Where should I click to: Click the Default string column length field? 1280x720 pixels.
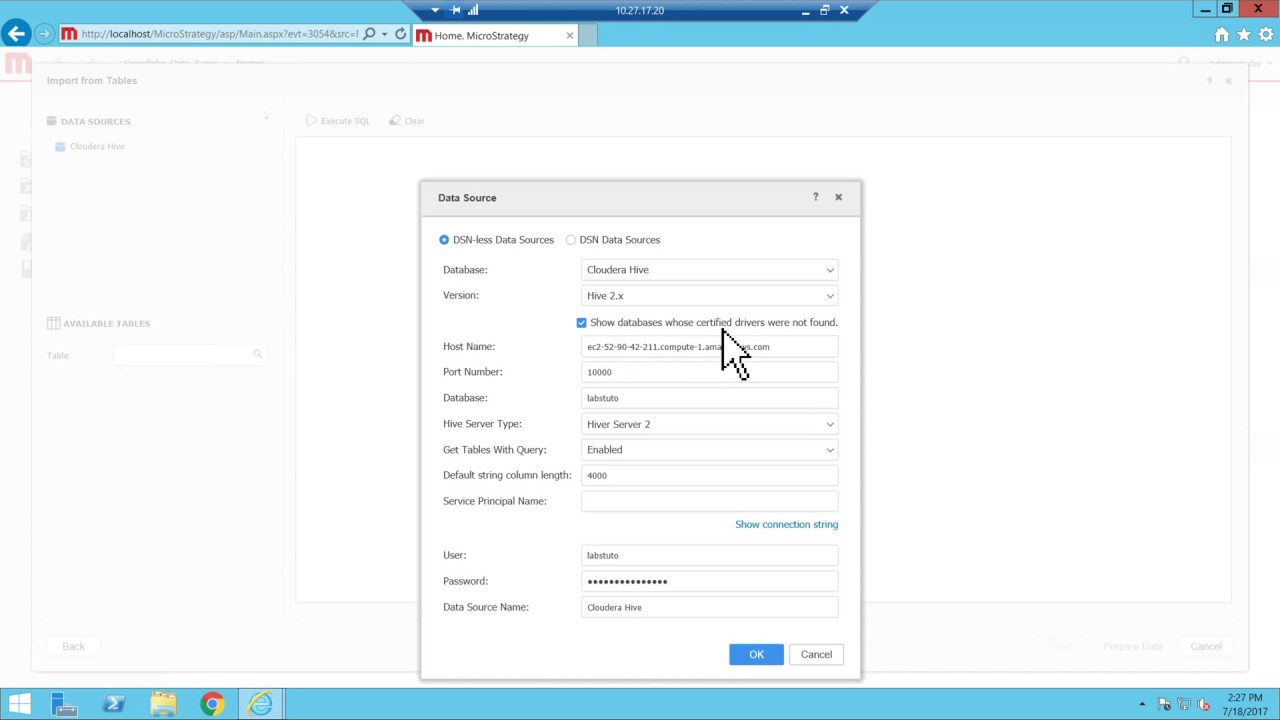709,475
